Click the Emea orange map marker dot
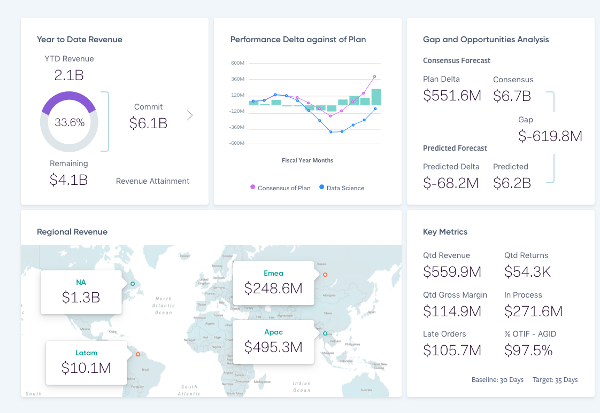This screenshot has height=413, width=600. pyautogui.click(x=324, y=273)
